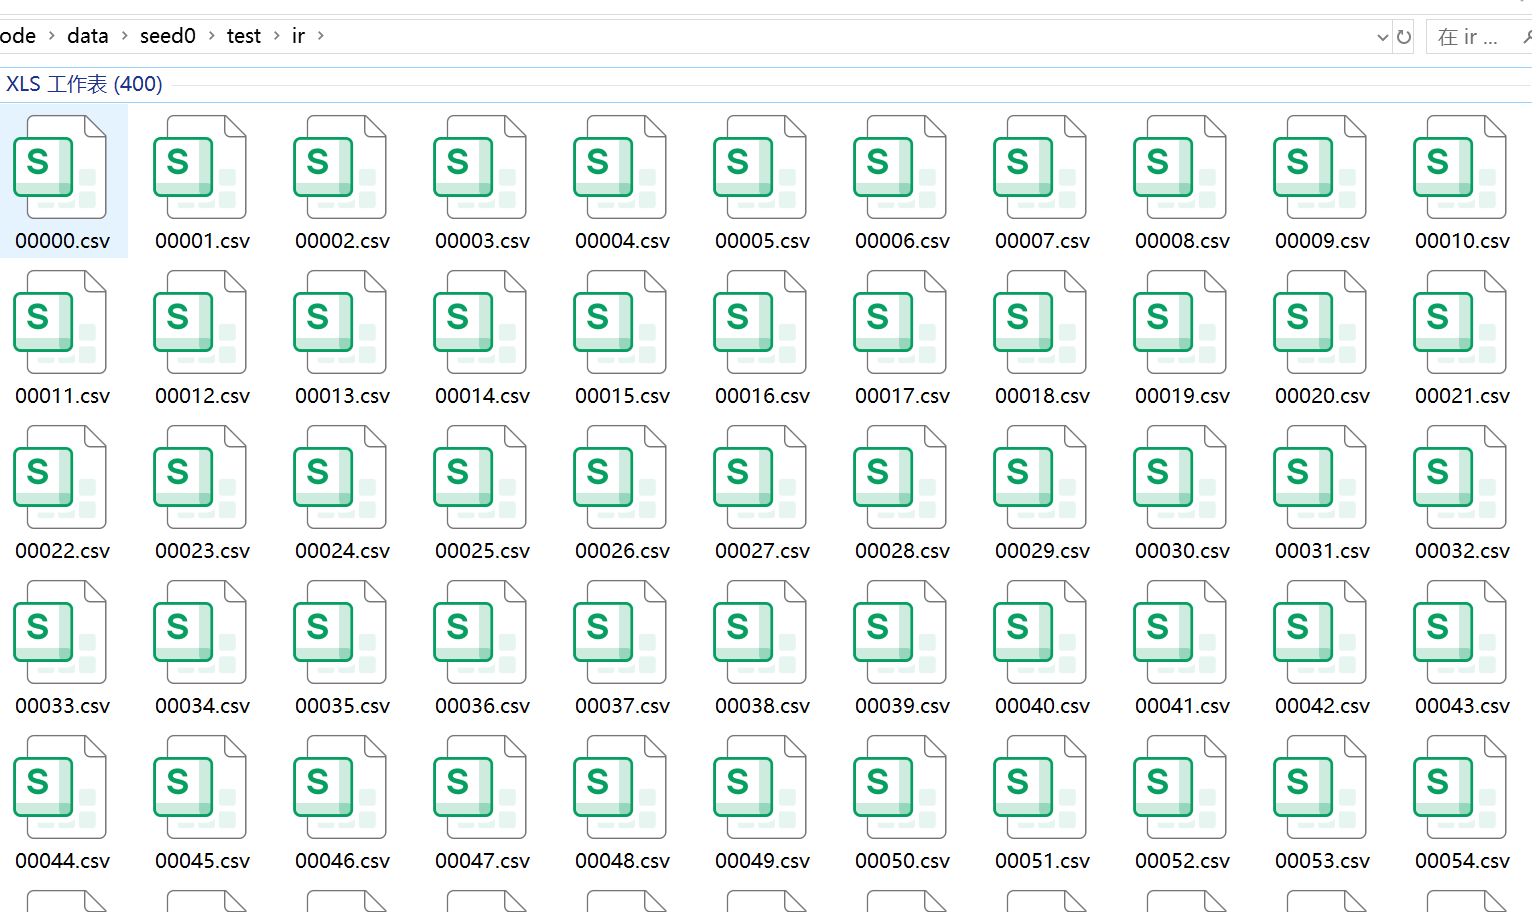1532x912 pixels.
Task: Choose the 00044.csv file icon
Action: tap(60, 787)
